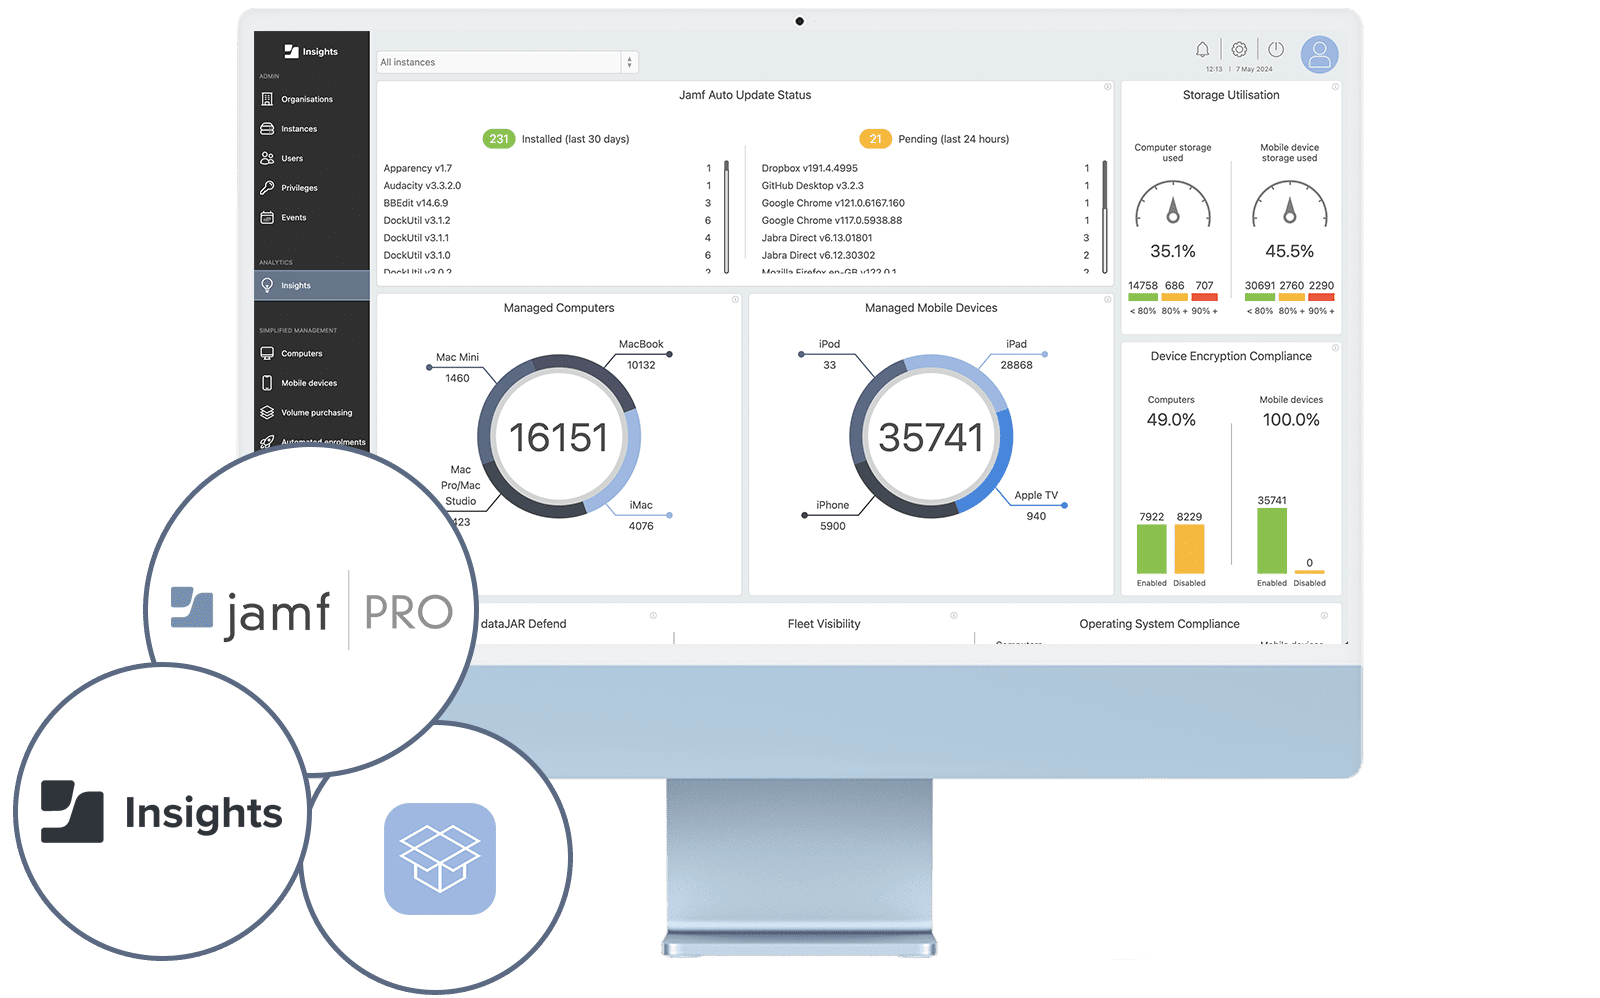The image size is (1600, 998).
Task: Select Jabra Direct v6.12.30302 row
Action: pyautogui.click(x=925, y=255)
